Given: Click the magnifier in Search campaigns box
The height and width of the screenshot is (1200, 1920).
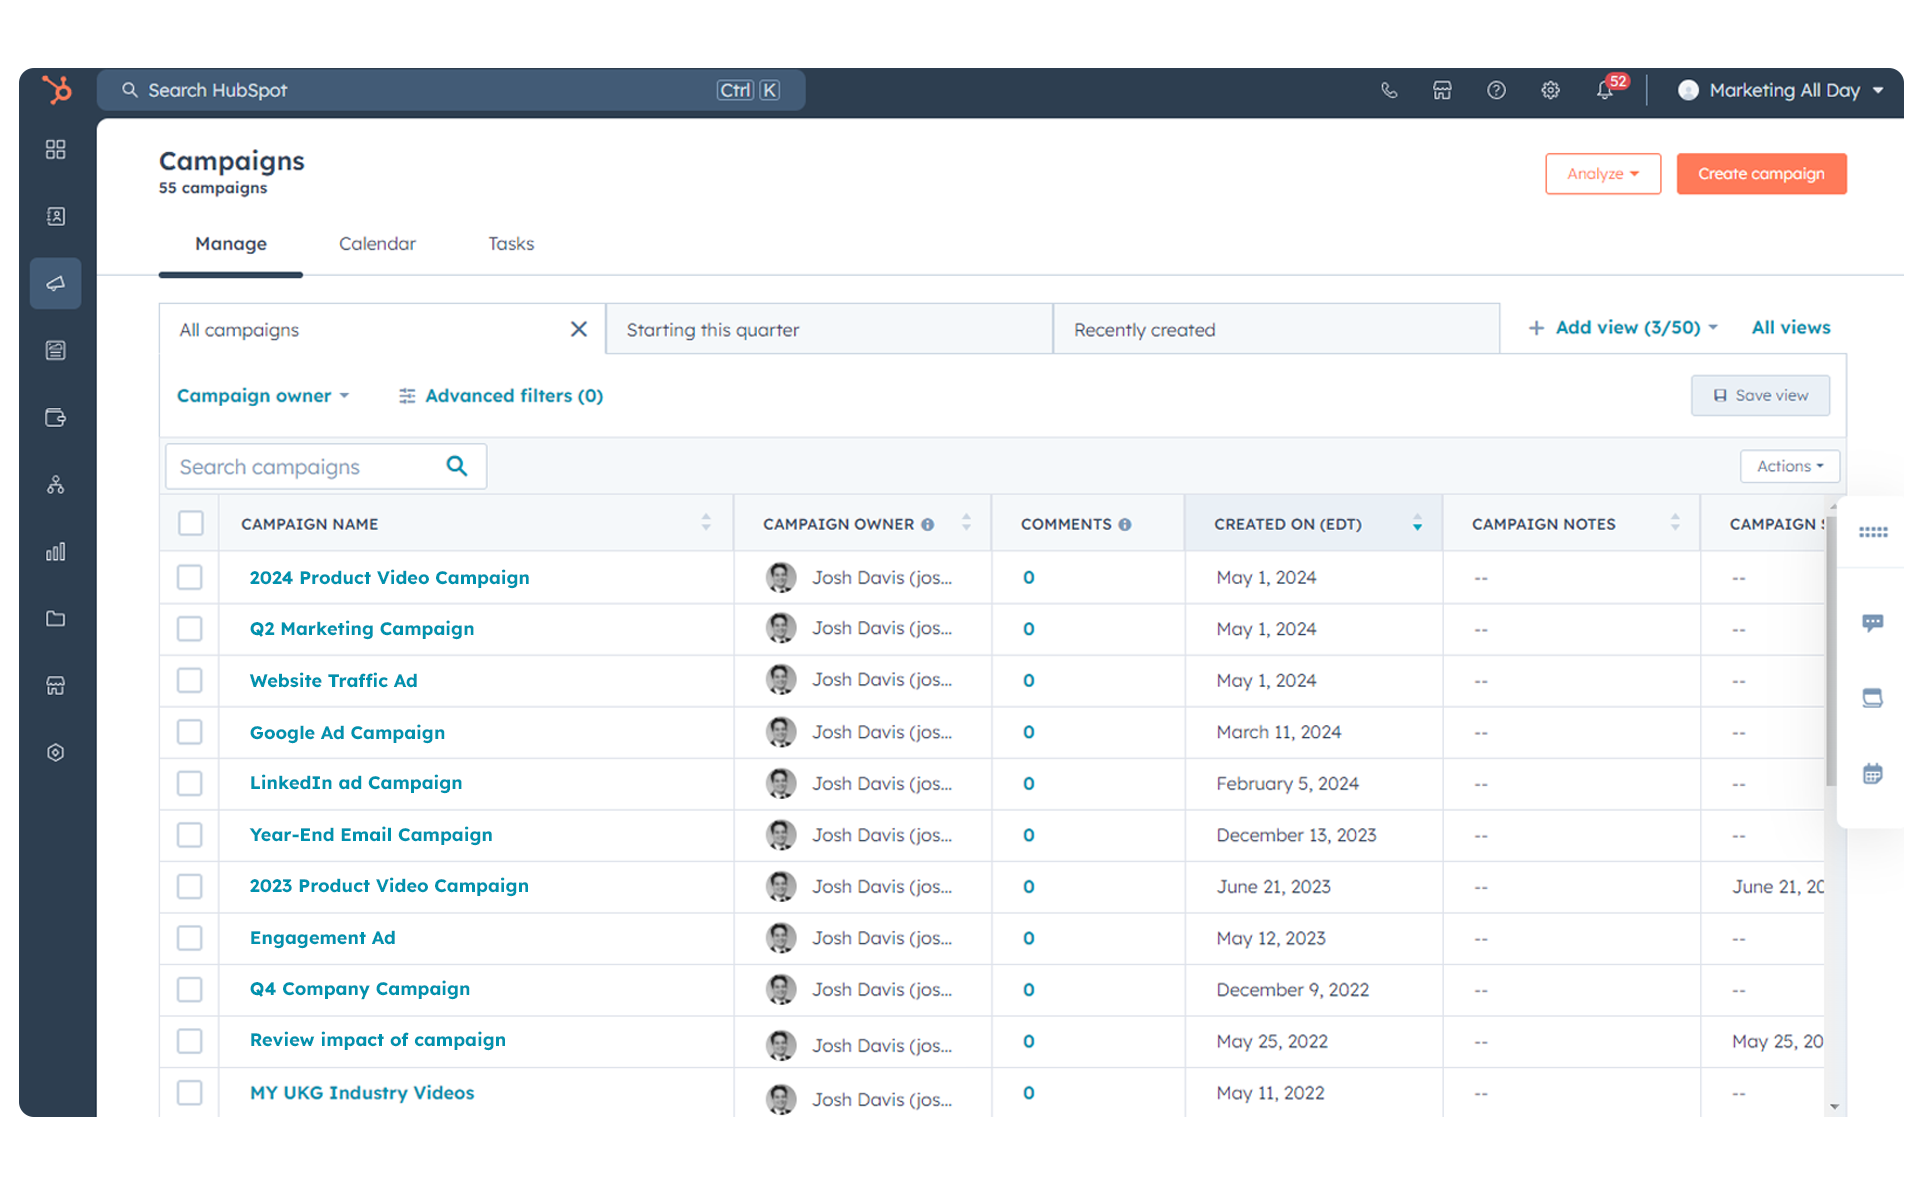Looking at the screenshot, I should click(457, 466).
